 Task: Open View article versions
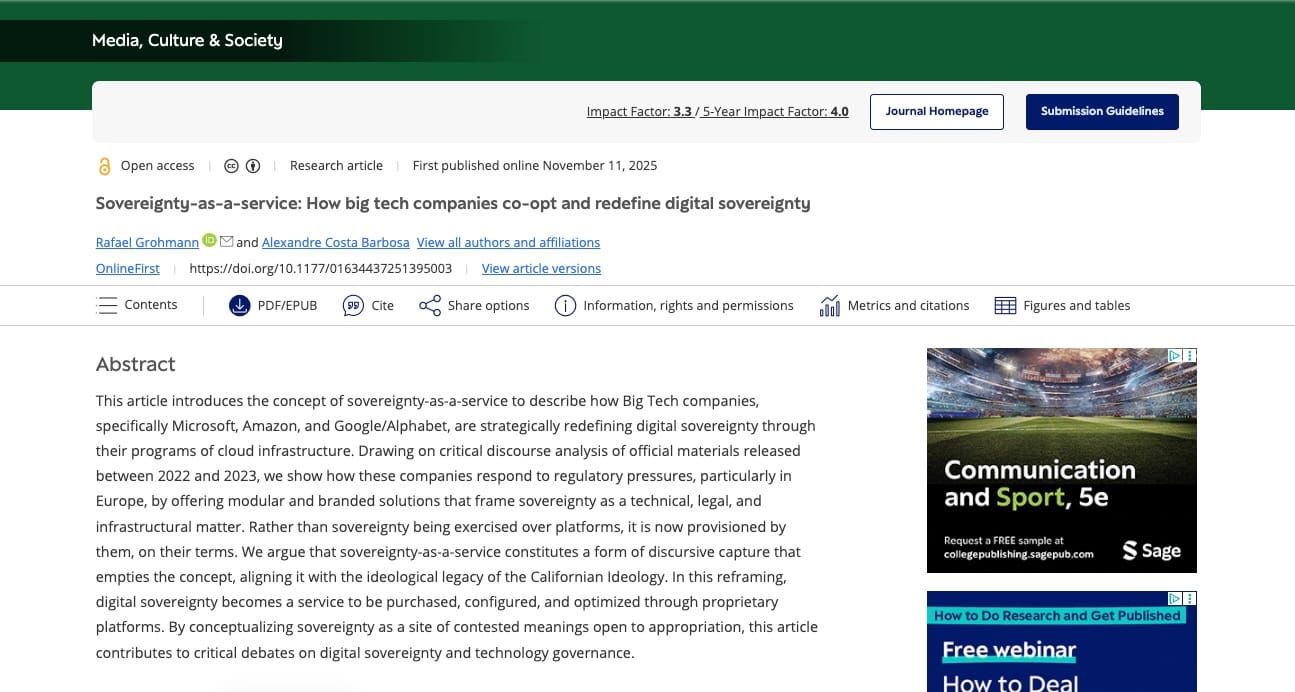tap(541, 268)
